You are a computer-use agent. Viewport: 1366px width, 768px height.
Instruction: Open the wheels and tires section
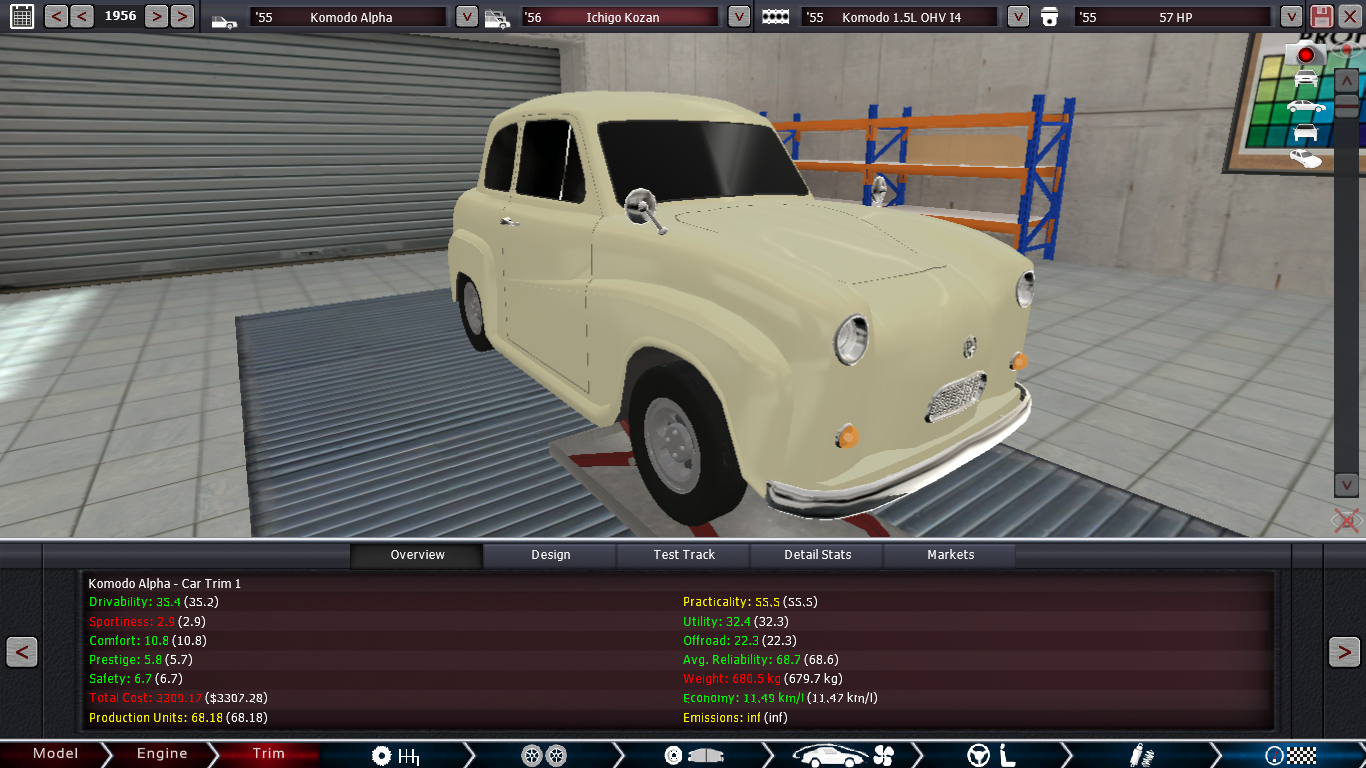tap(544, 755)
